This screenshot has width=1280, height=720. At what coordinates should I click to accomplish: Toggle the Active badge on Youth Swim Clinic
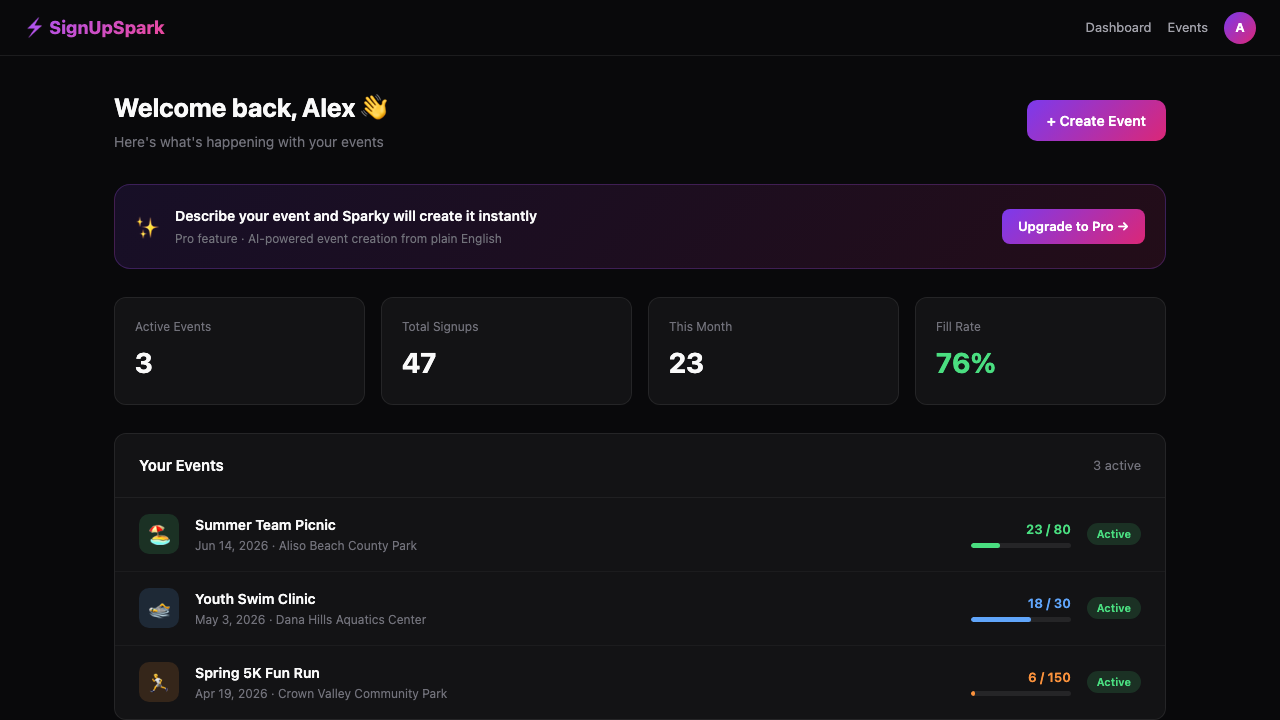click(1113, 608)
